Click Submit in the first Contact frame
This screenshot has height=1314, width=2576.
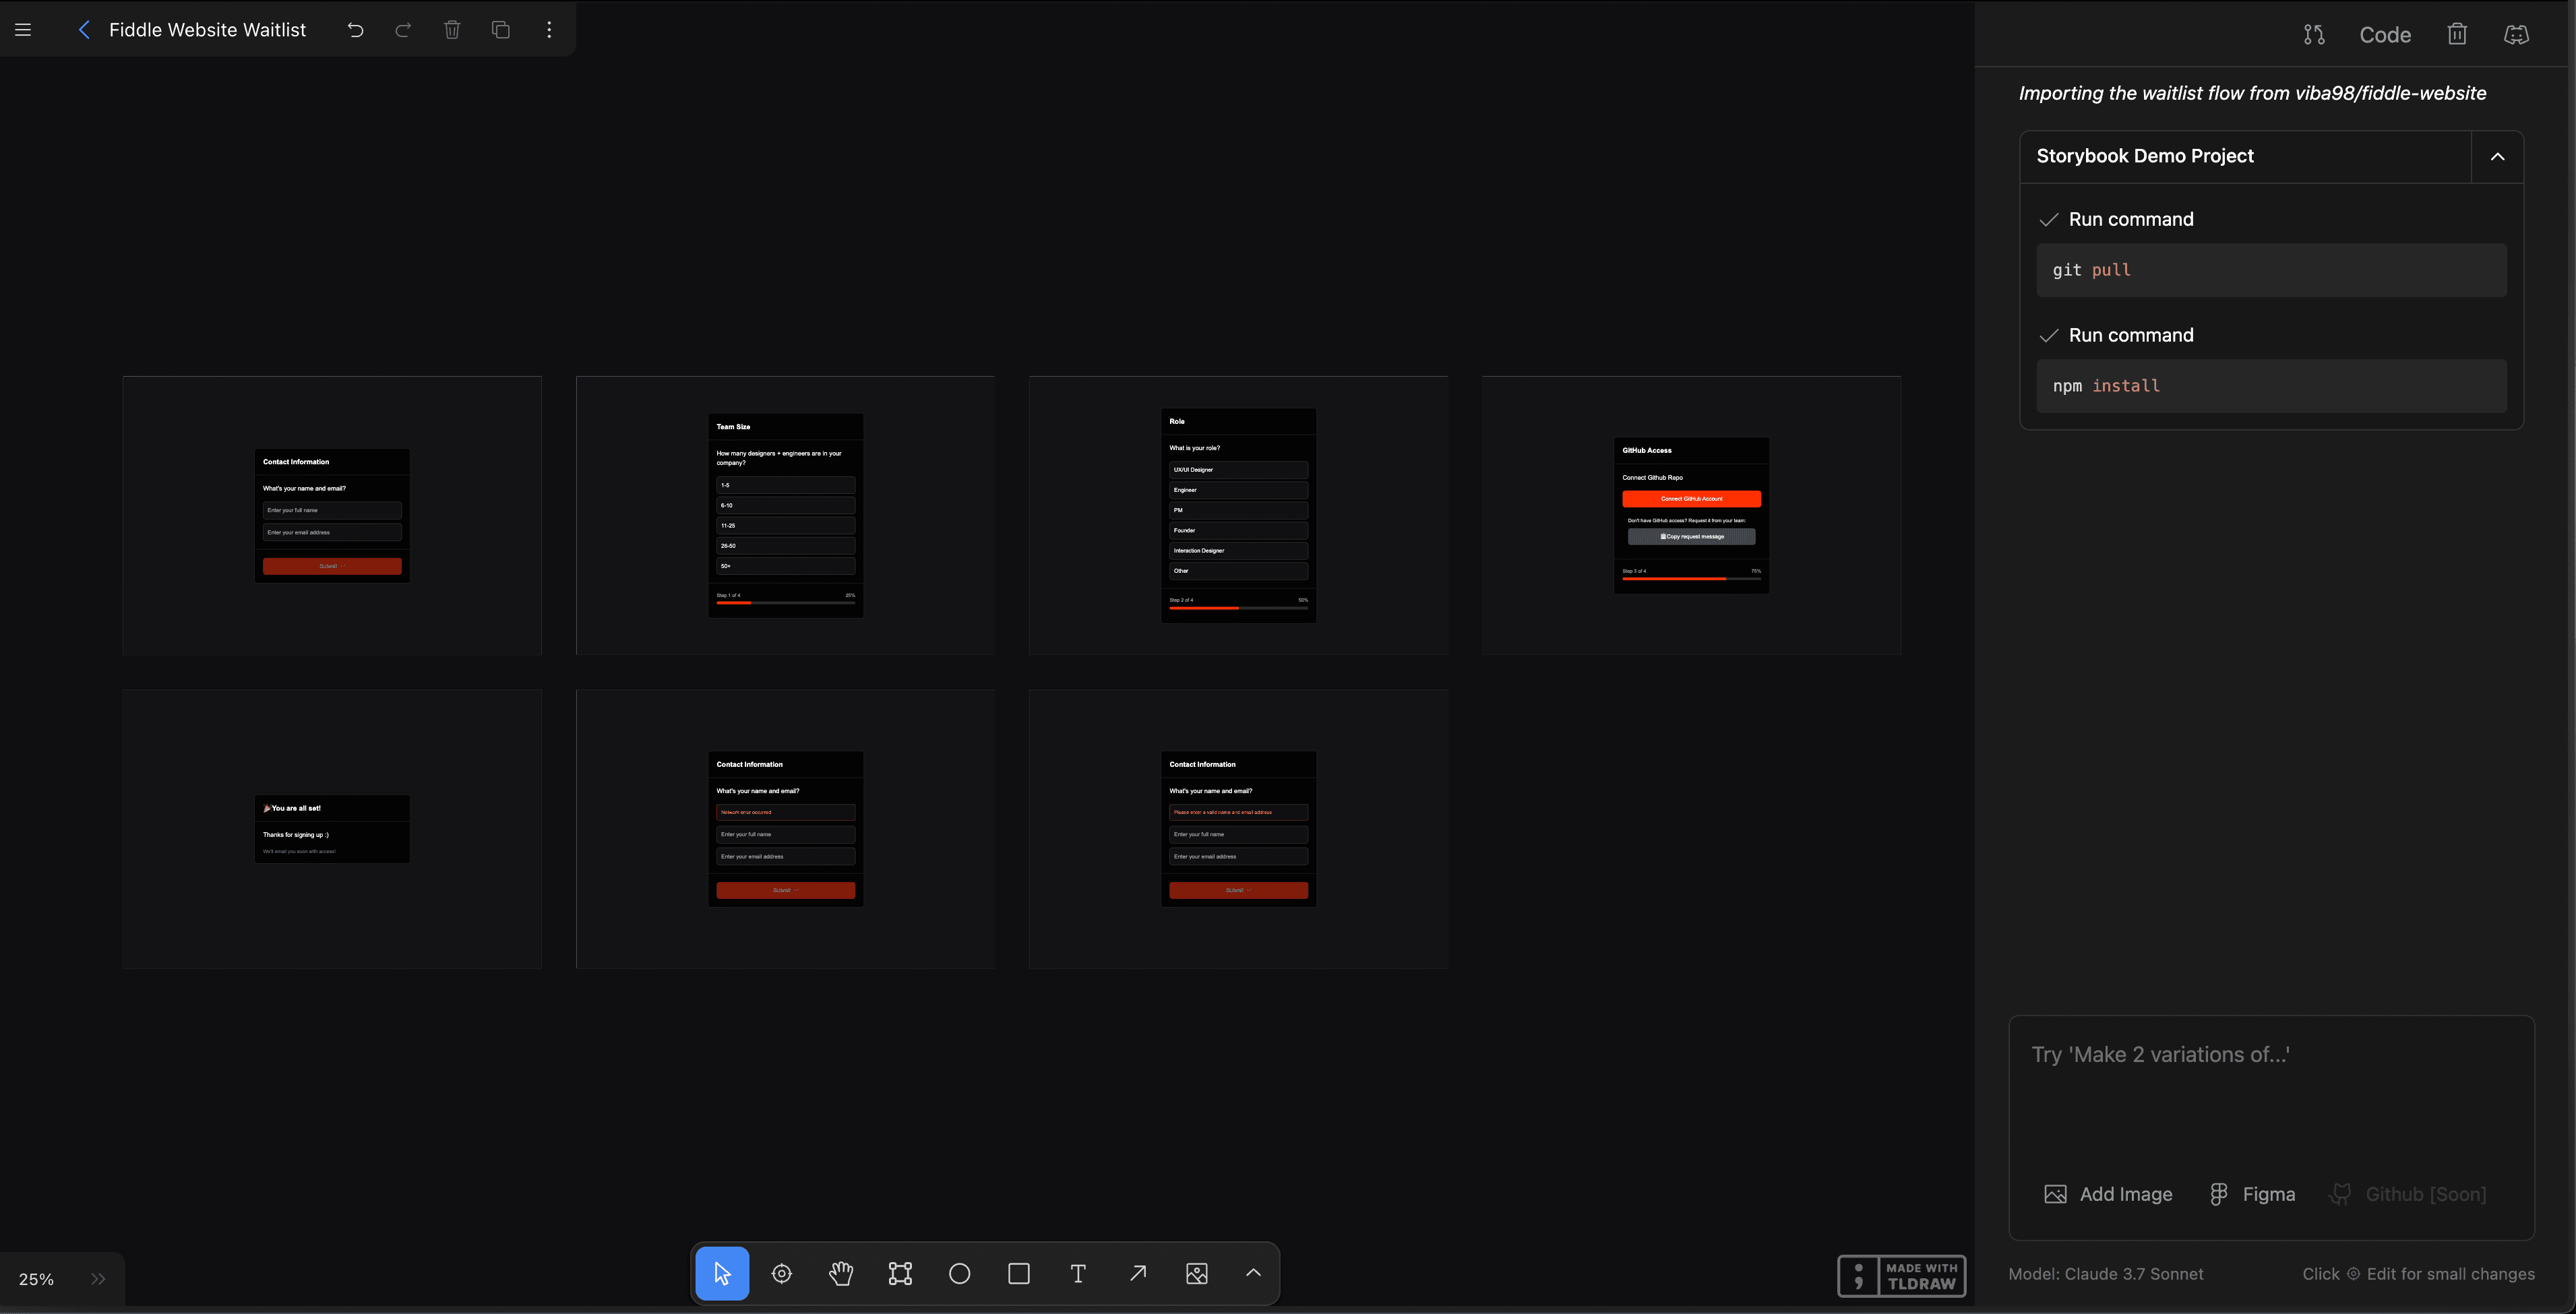pos(332,566)
